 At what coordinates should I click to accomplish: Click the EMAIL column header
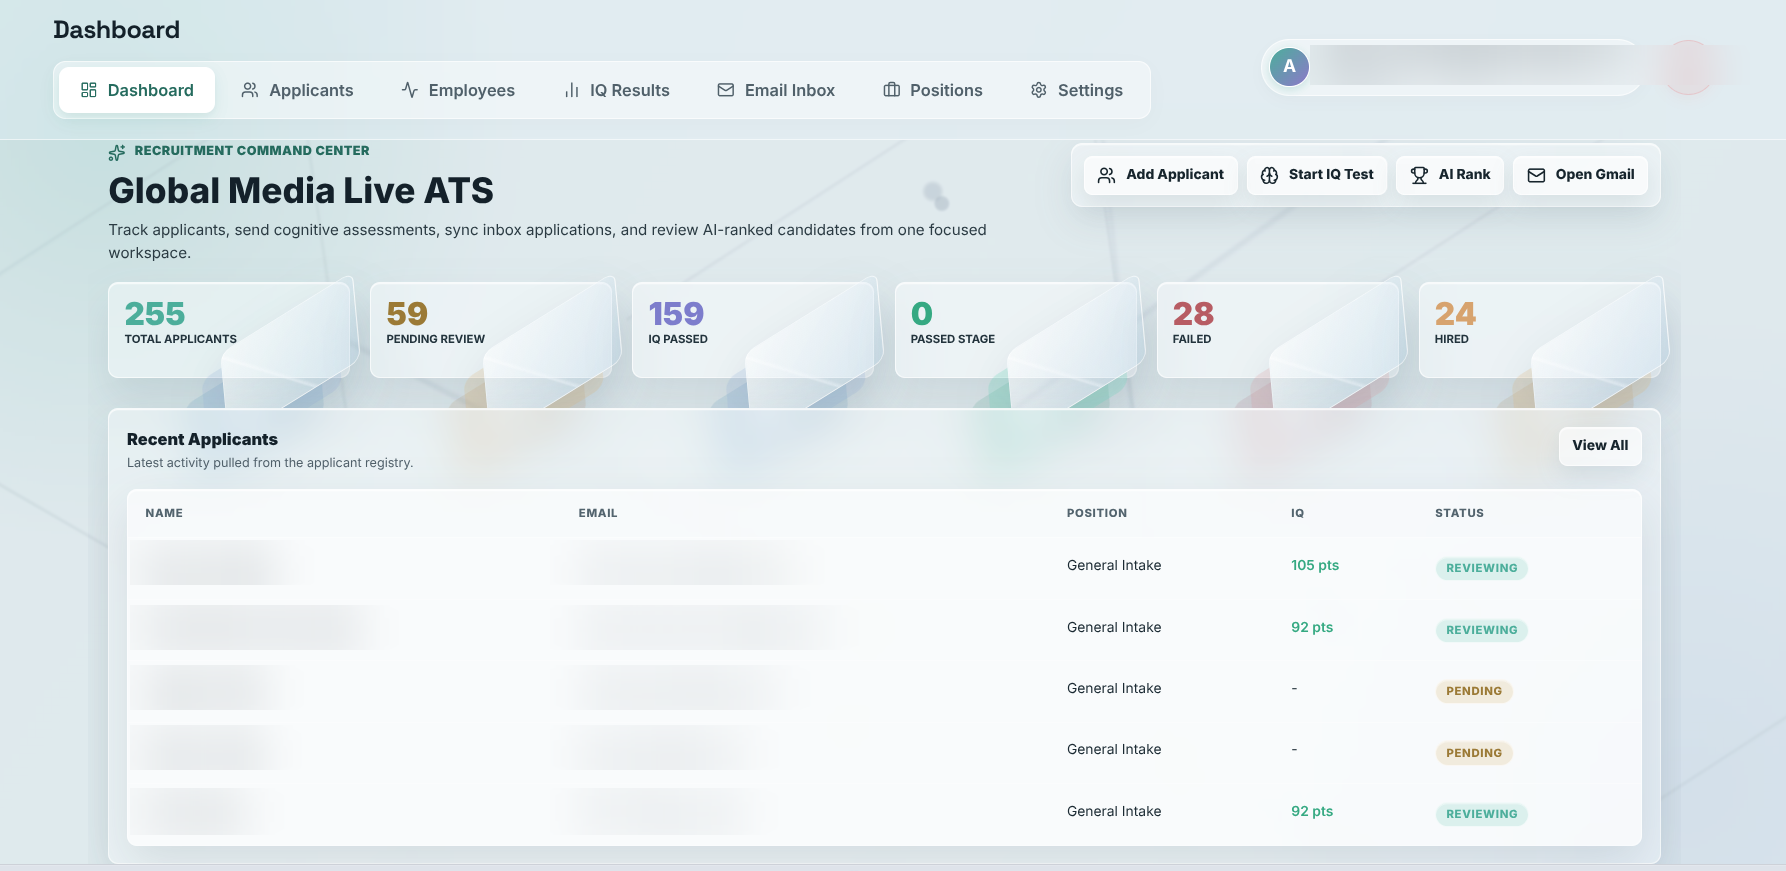click(x=598, y=513)
